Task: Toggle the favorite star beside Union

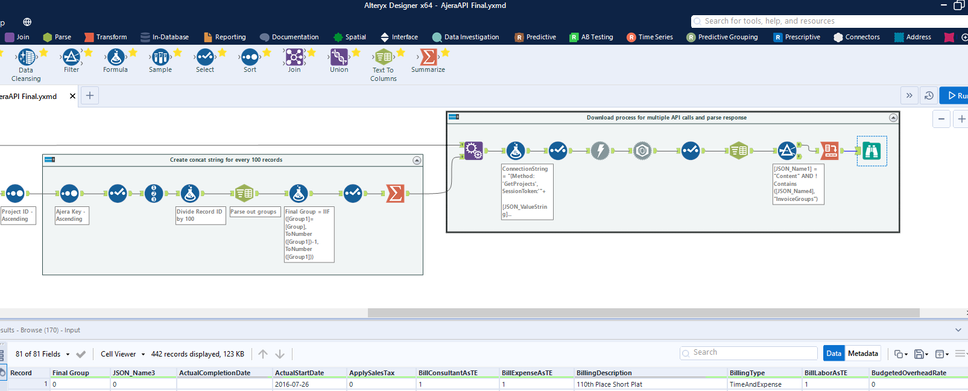Action: tap(356, 53)
